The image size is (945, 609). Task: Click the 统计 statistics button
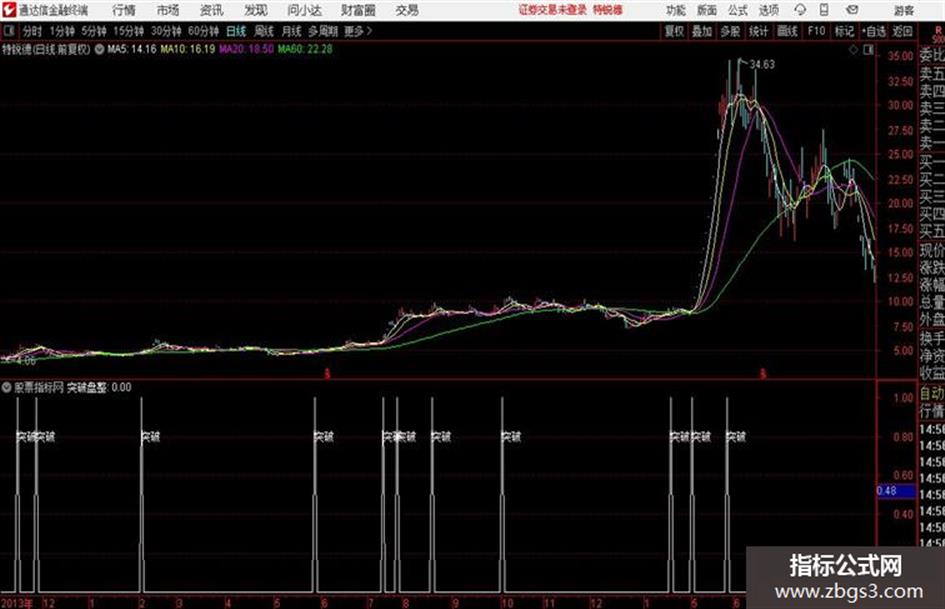pos(758,31)
